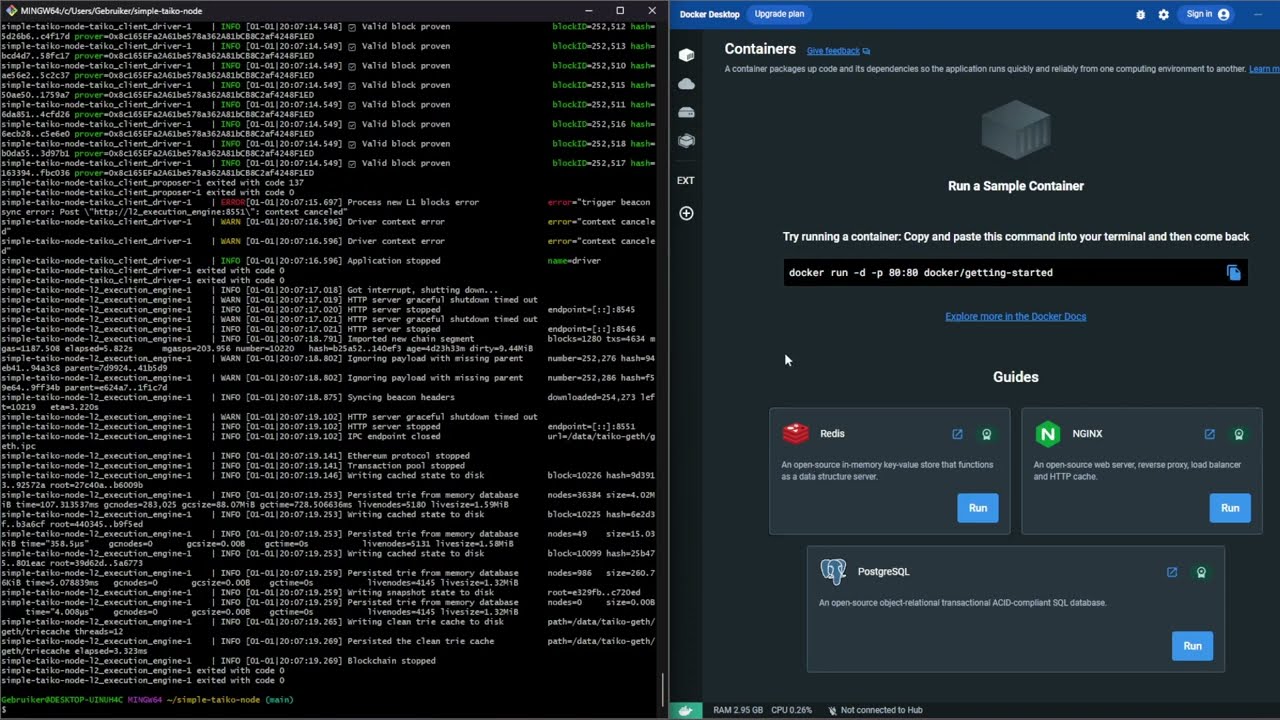Open Redis external link icon
1280x720 pixels.
[x=957, y=434]
